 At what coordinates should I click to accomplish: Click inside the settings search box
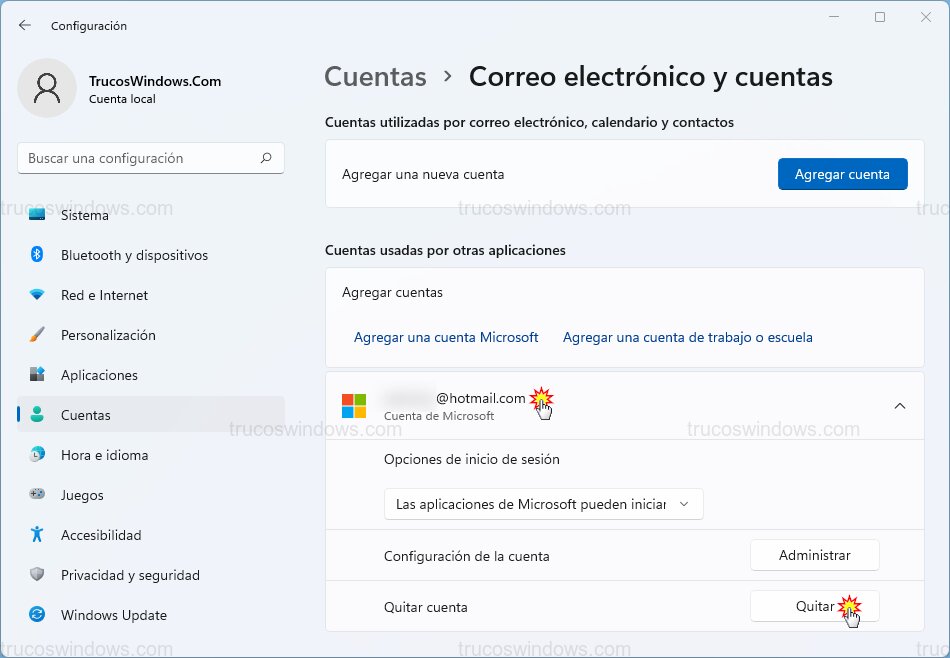click(x=150, y=158)
